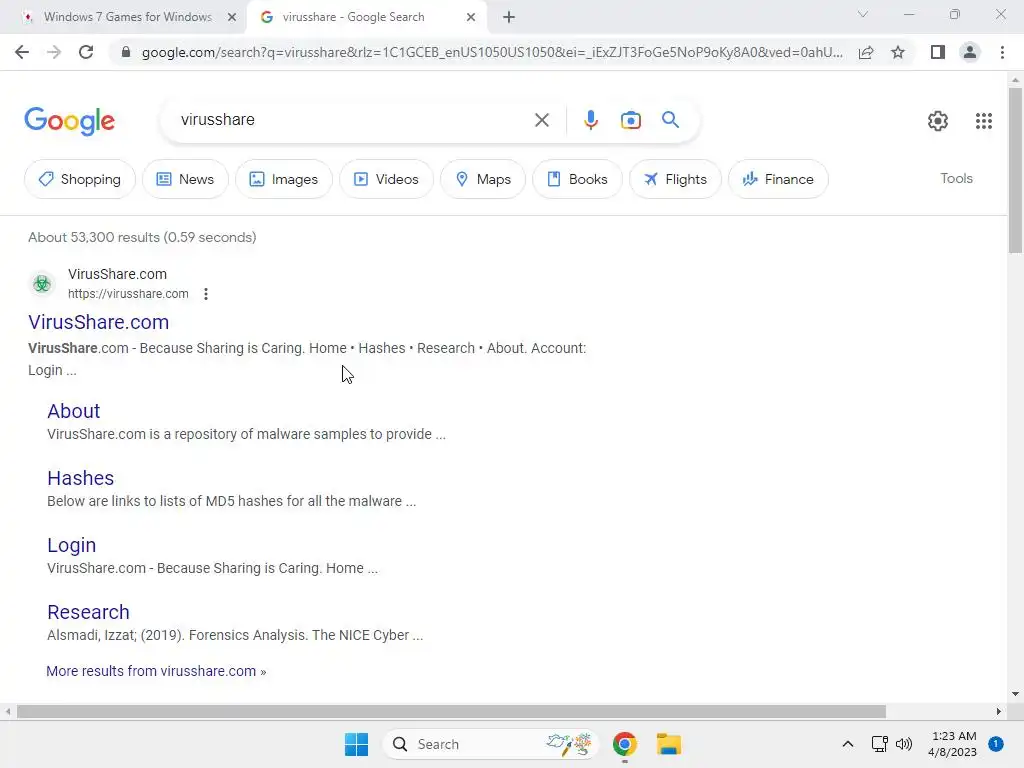
Task: Open tab search dropdown chevron
Action: tap(863, 14)
